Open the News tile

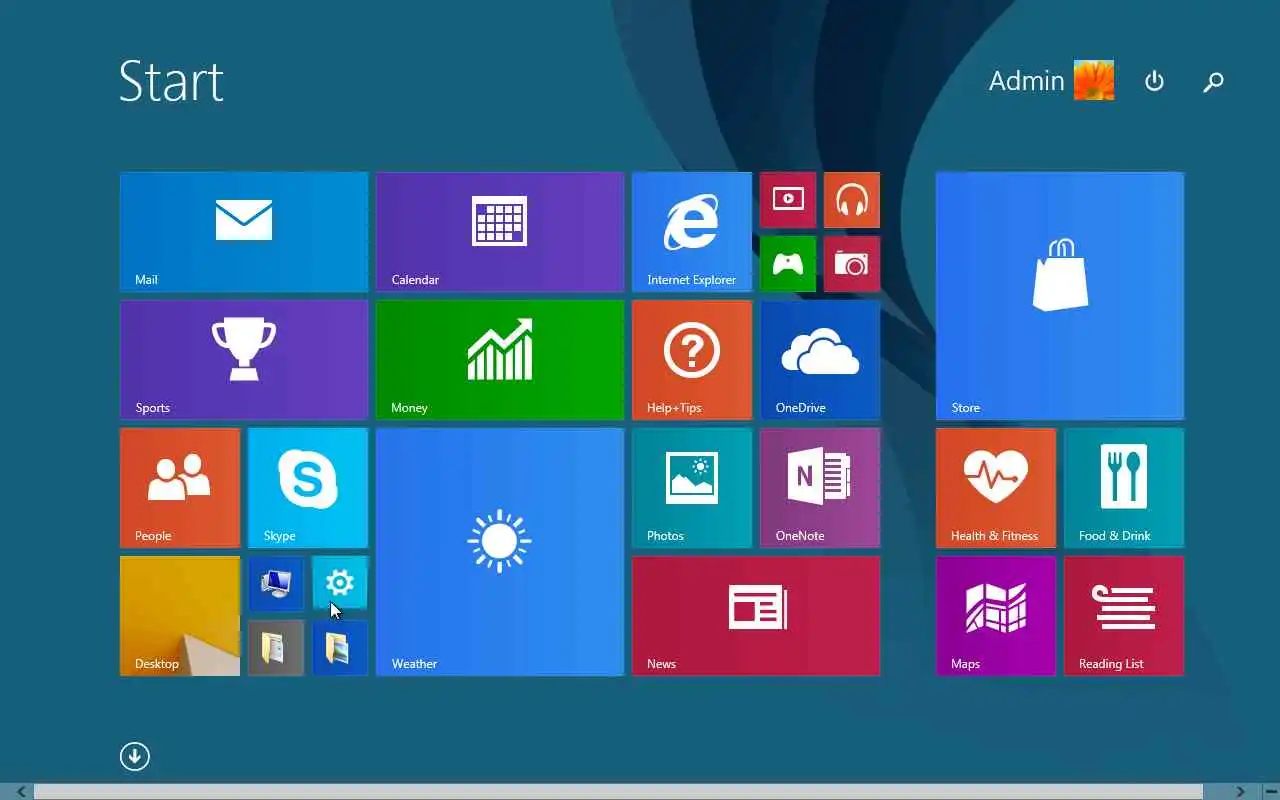pos(756,616)
